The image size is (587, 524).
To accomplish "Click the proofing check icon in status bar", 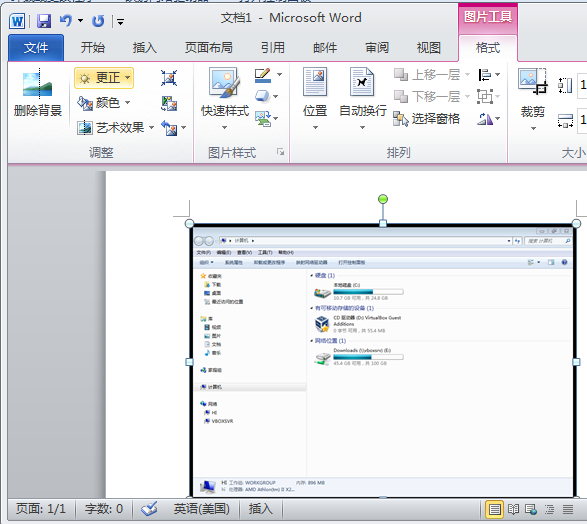I will [x=149, y=509].
